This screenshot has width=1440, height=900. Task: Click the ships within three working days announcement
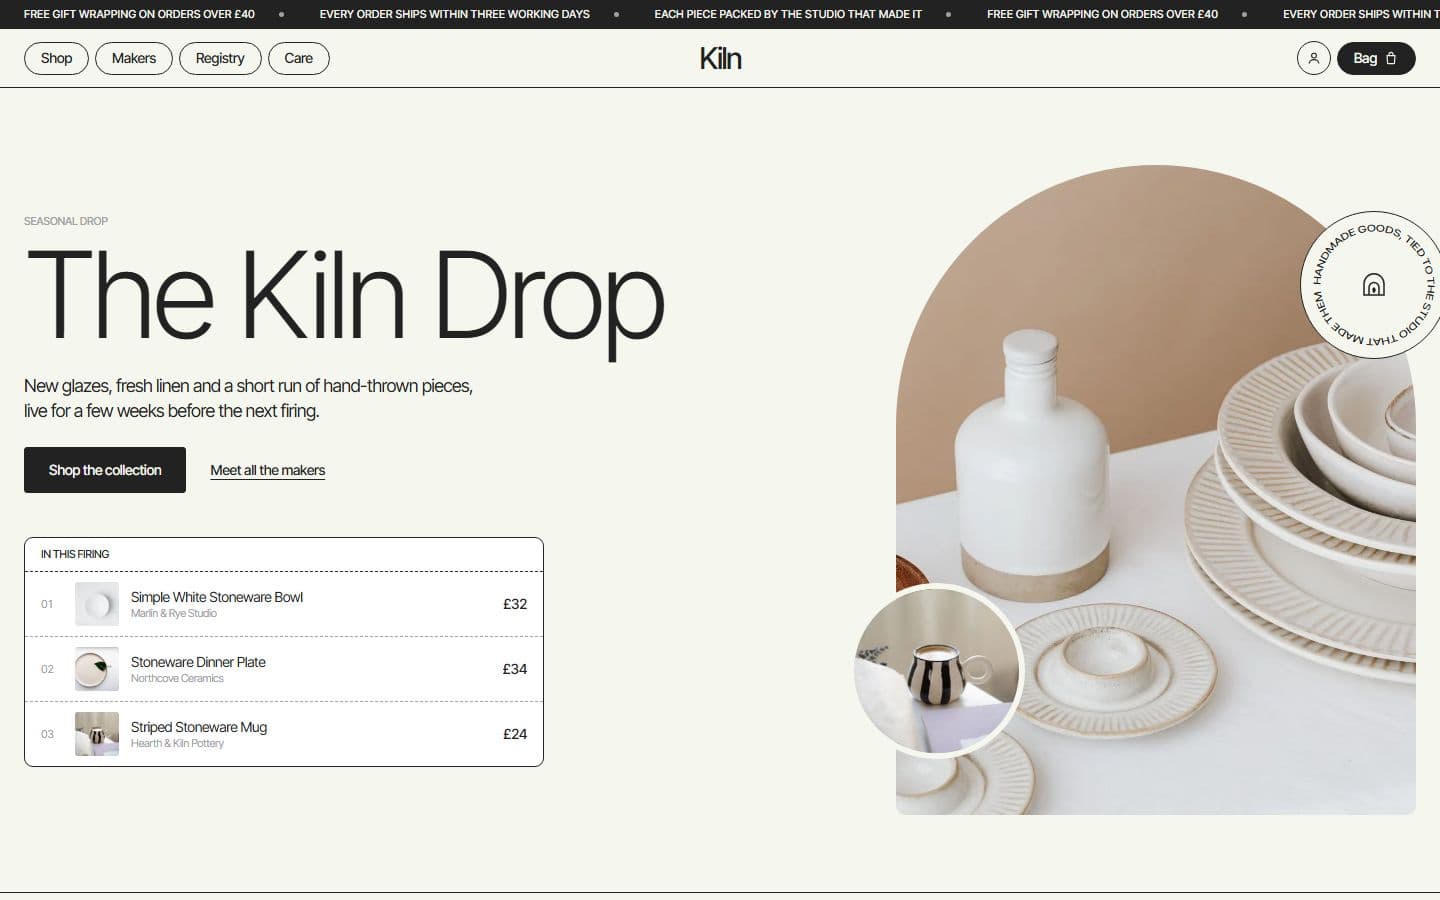click(455, 14)
